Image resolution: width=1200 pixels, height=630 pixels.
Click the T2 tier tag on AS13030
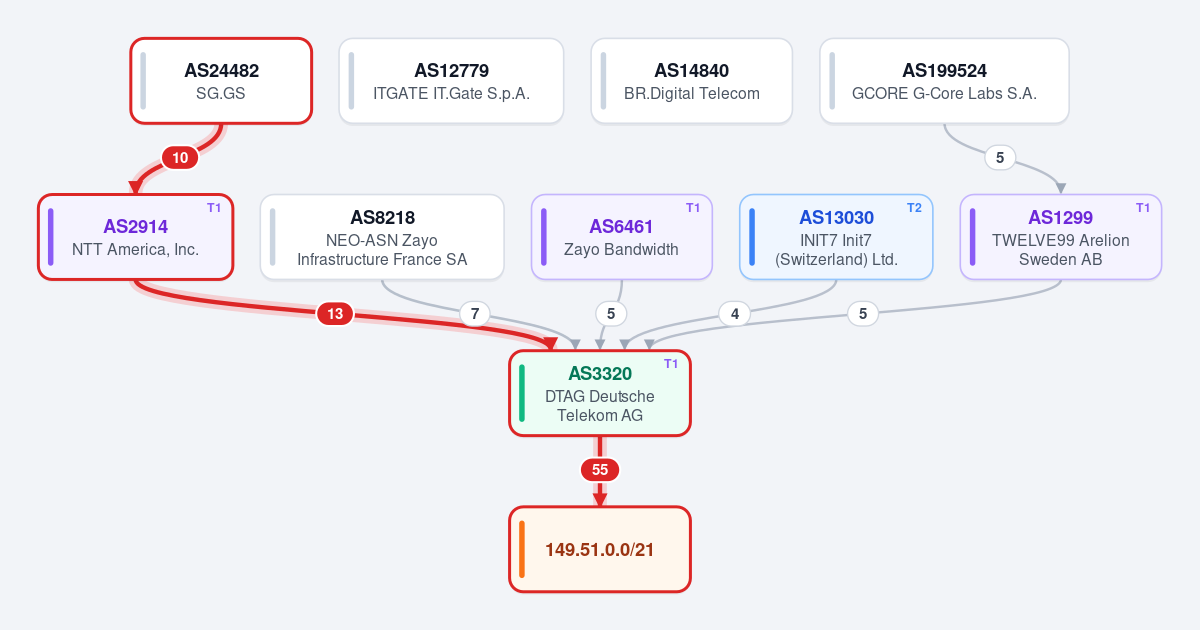(x=914, y=207)
